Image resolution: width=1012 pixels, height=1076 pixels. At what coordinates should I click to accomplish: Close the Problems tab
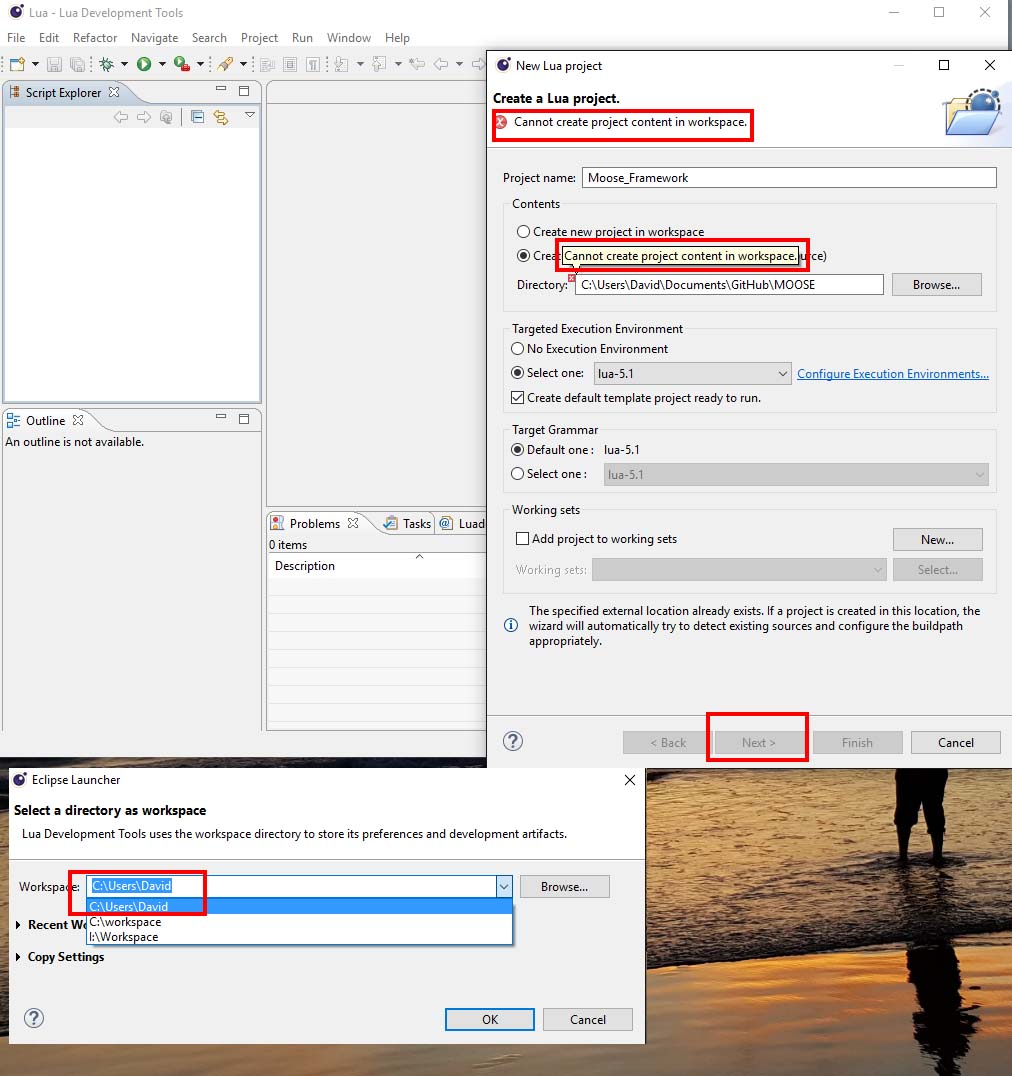pyautogui.click(x=353, y=523)
